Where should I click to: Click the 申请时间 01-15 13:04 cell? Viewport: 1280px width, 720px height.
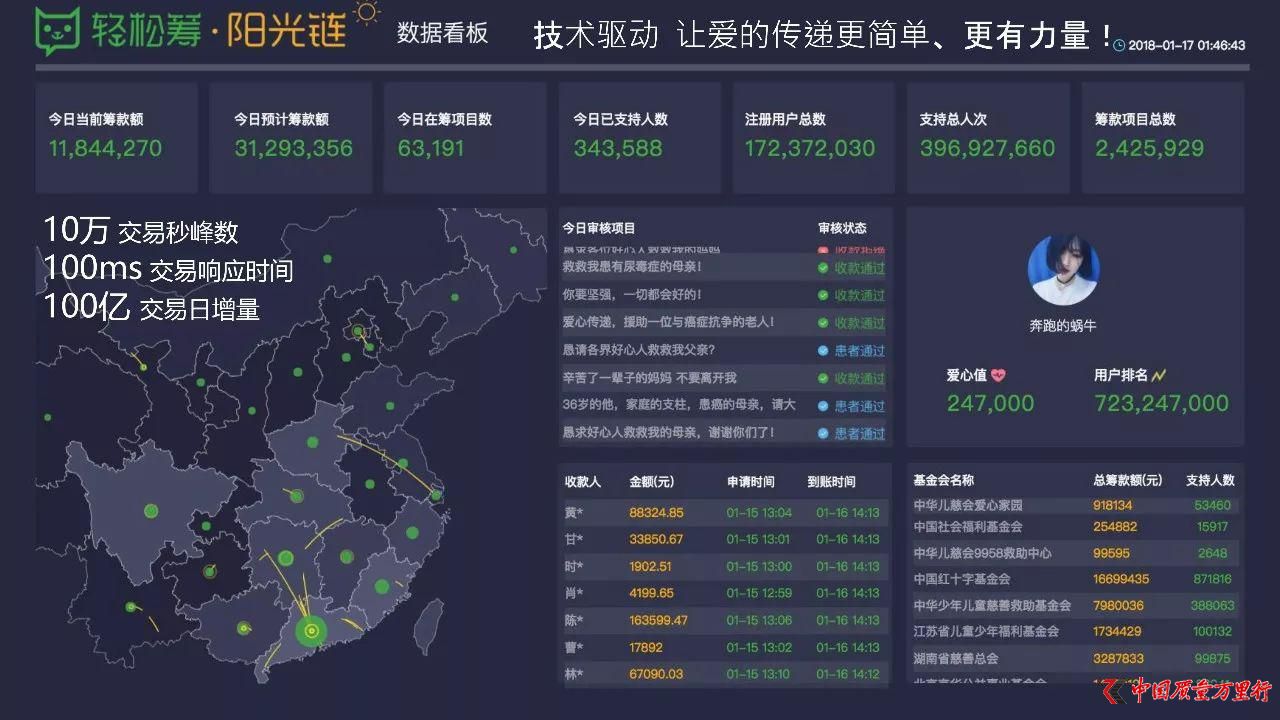pos(760,513)
